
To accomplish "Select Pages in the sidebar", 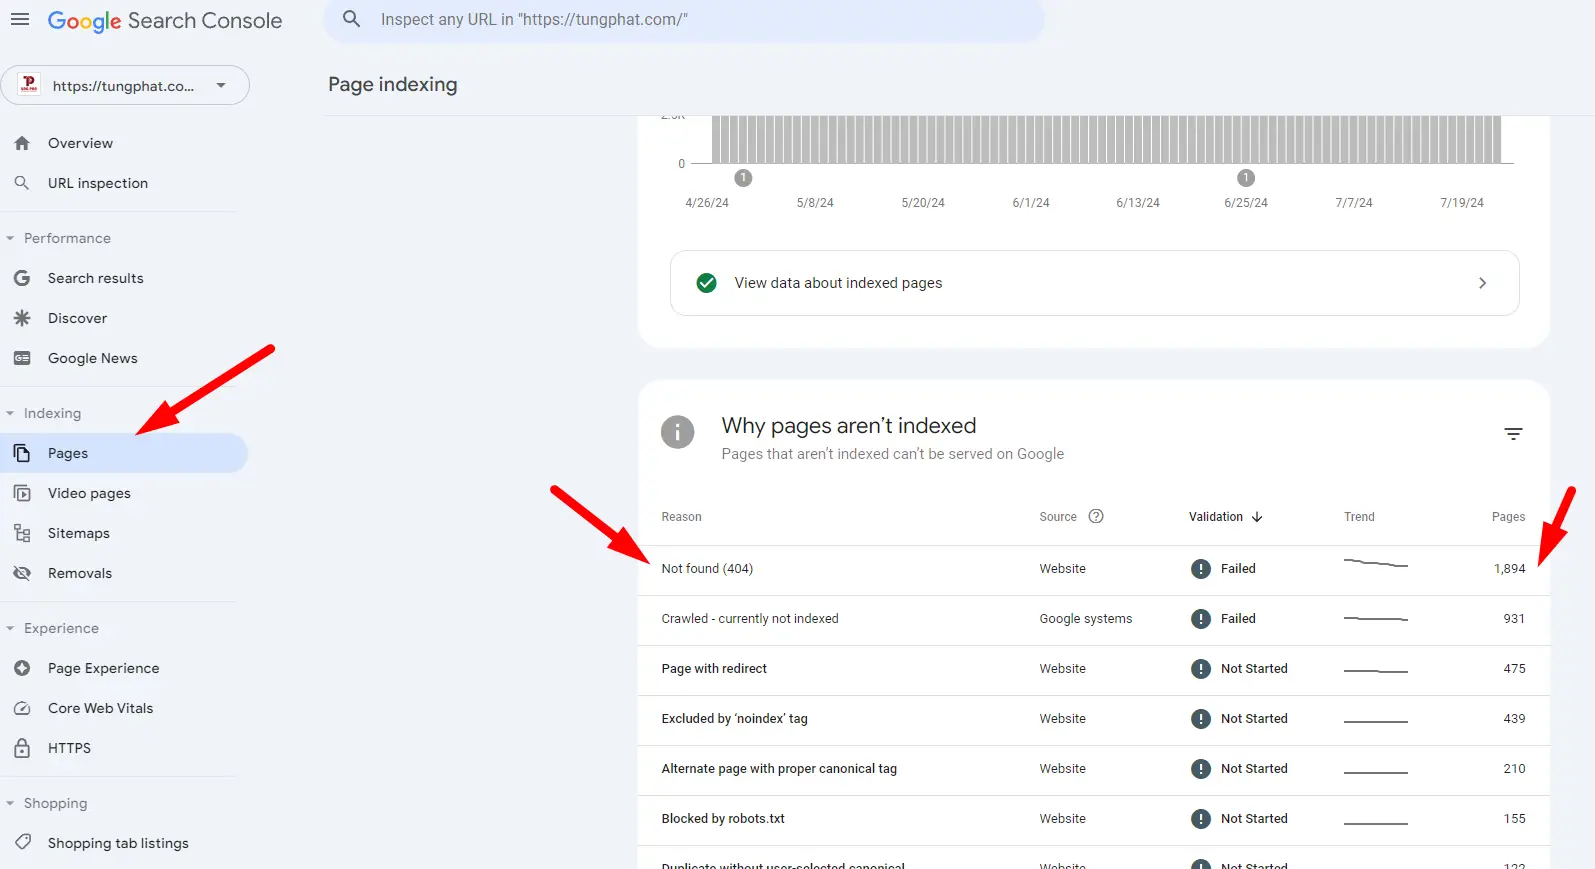I will pos(124,453).
